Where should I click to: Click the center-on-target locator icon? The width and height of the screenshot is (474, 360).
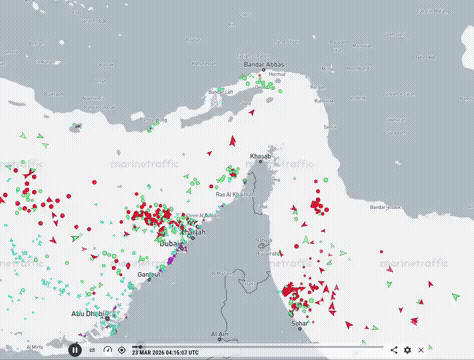(x=122, y=350)
